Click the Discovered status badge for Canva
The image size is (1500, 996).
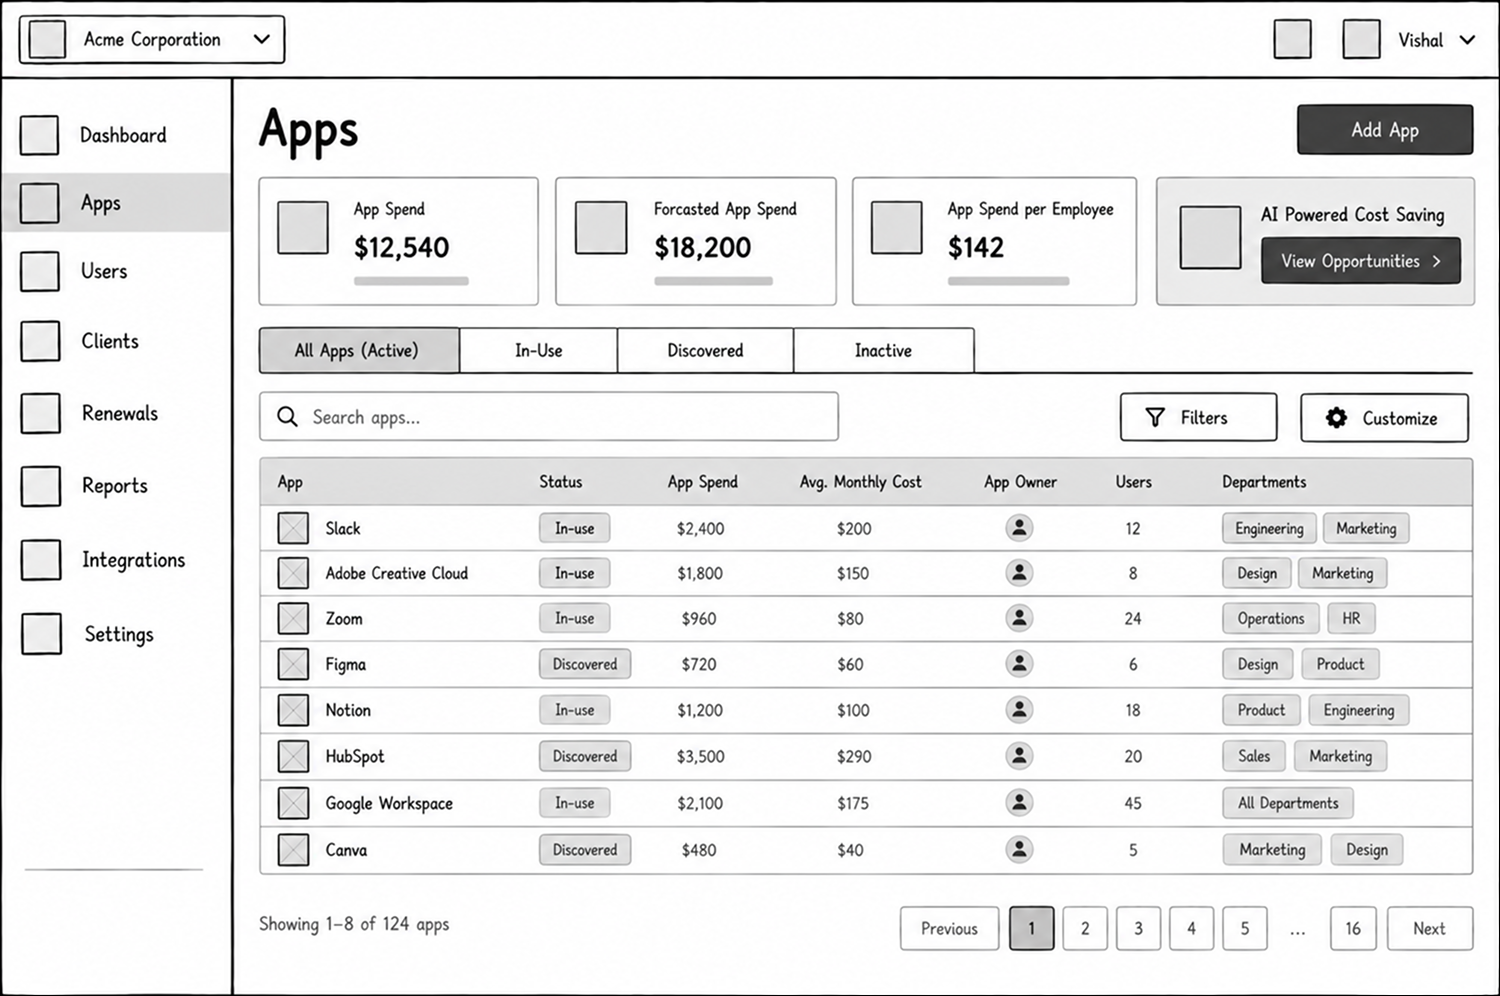click(x=585, y=849)
